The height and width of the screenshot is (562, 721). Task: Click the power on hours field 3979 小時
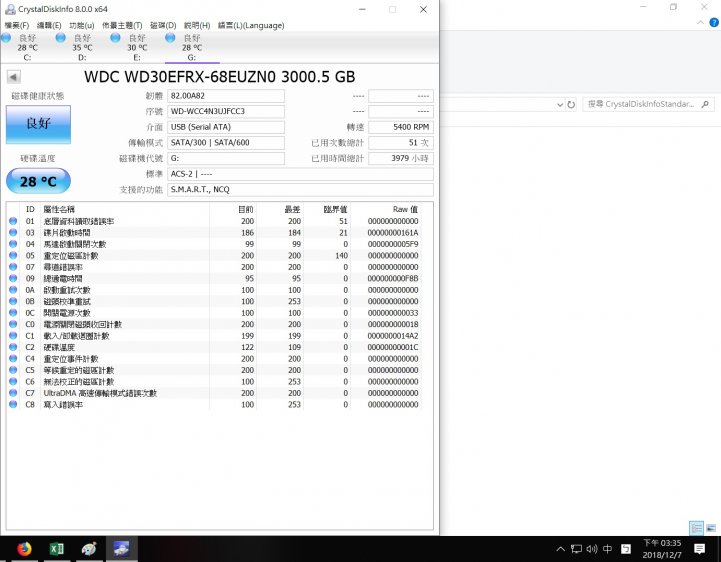401,158
